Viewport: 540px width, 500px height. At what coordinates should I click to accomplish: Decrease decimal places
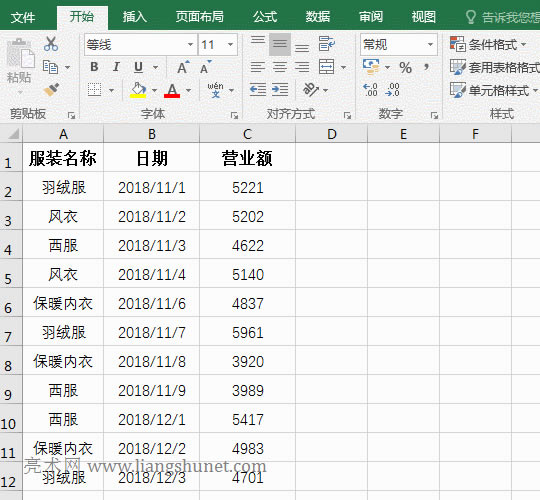tap(393, 90)
